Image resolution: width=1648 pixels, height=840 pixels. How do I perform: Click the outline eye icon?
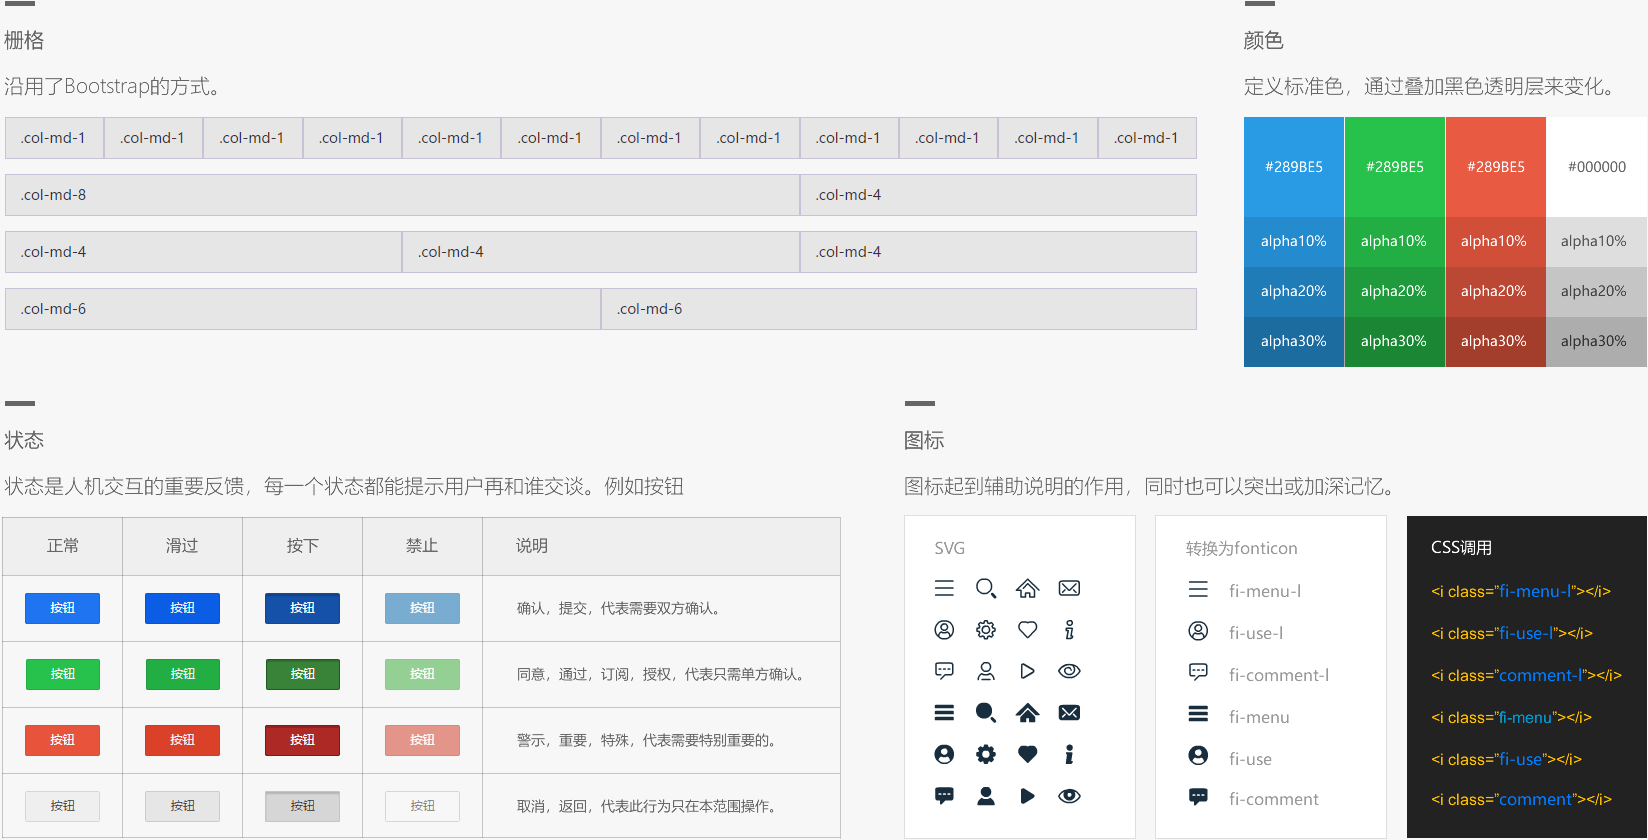tap(1069, 671)
